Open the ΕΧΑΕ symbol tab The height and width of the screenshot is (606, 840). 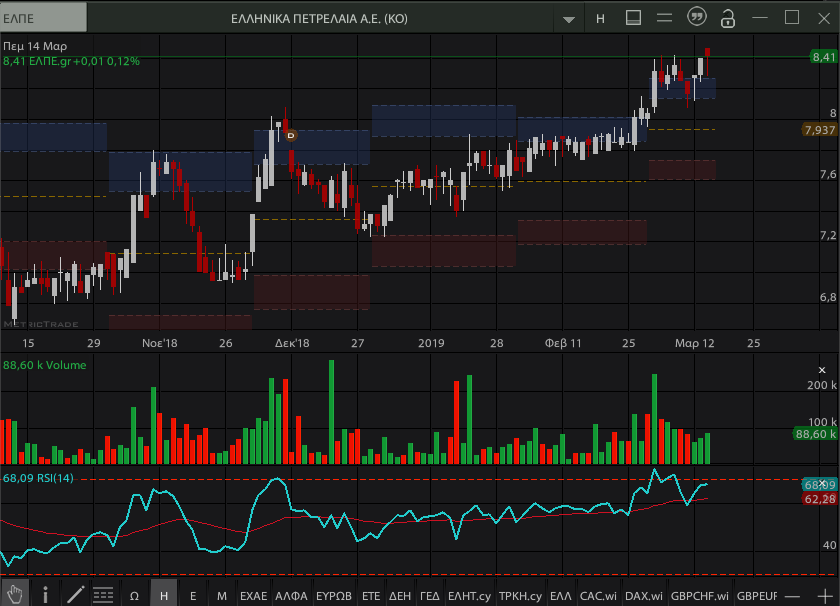click(253, 596)
